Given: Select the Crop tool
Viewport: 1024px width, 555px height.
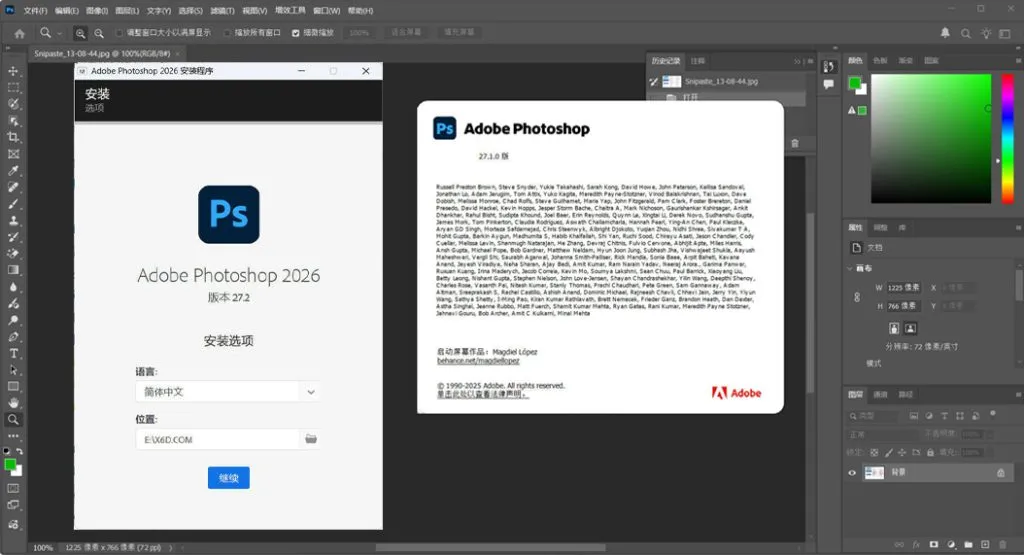Looking at the screenshot, I should coord(13,137).
